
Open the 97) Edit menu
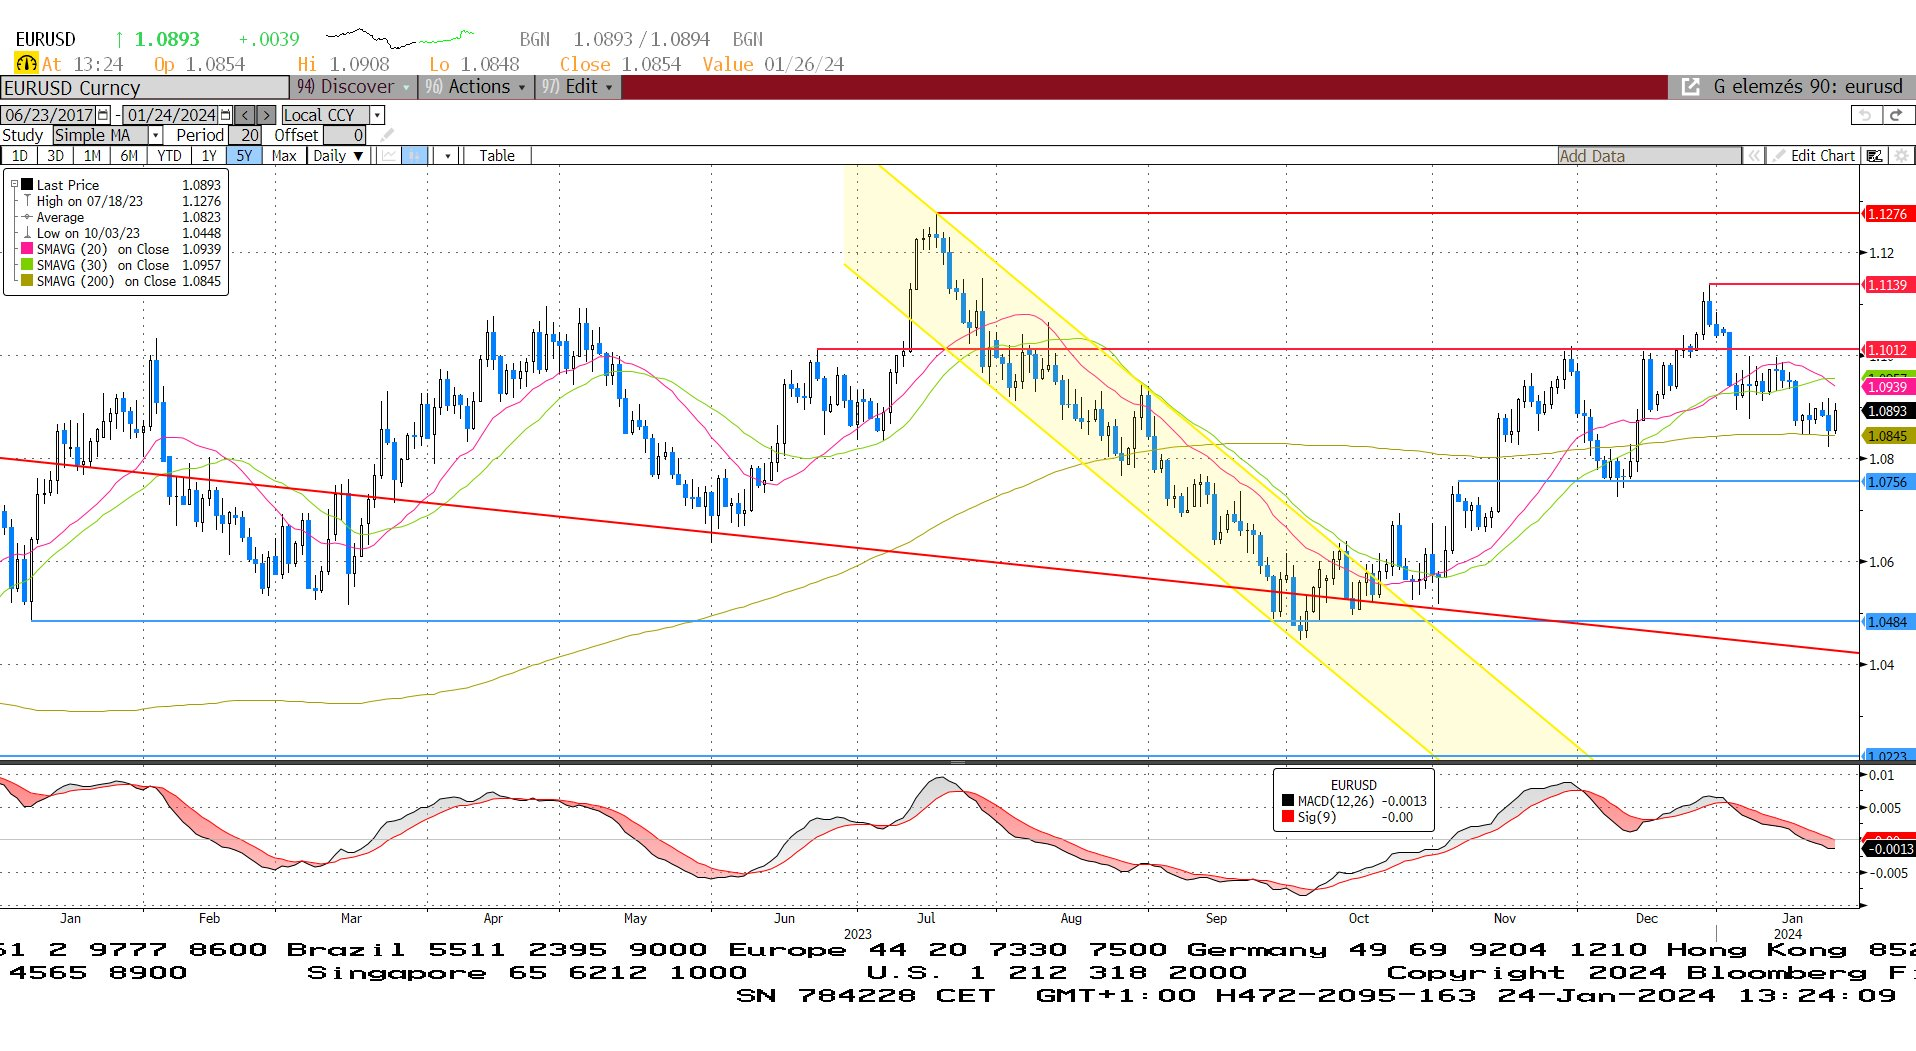[578, 87]
